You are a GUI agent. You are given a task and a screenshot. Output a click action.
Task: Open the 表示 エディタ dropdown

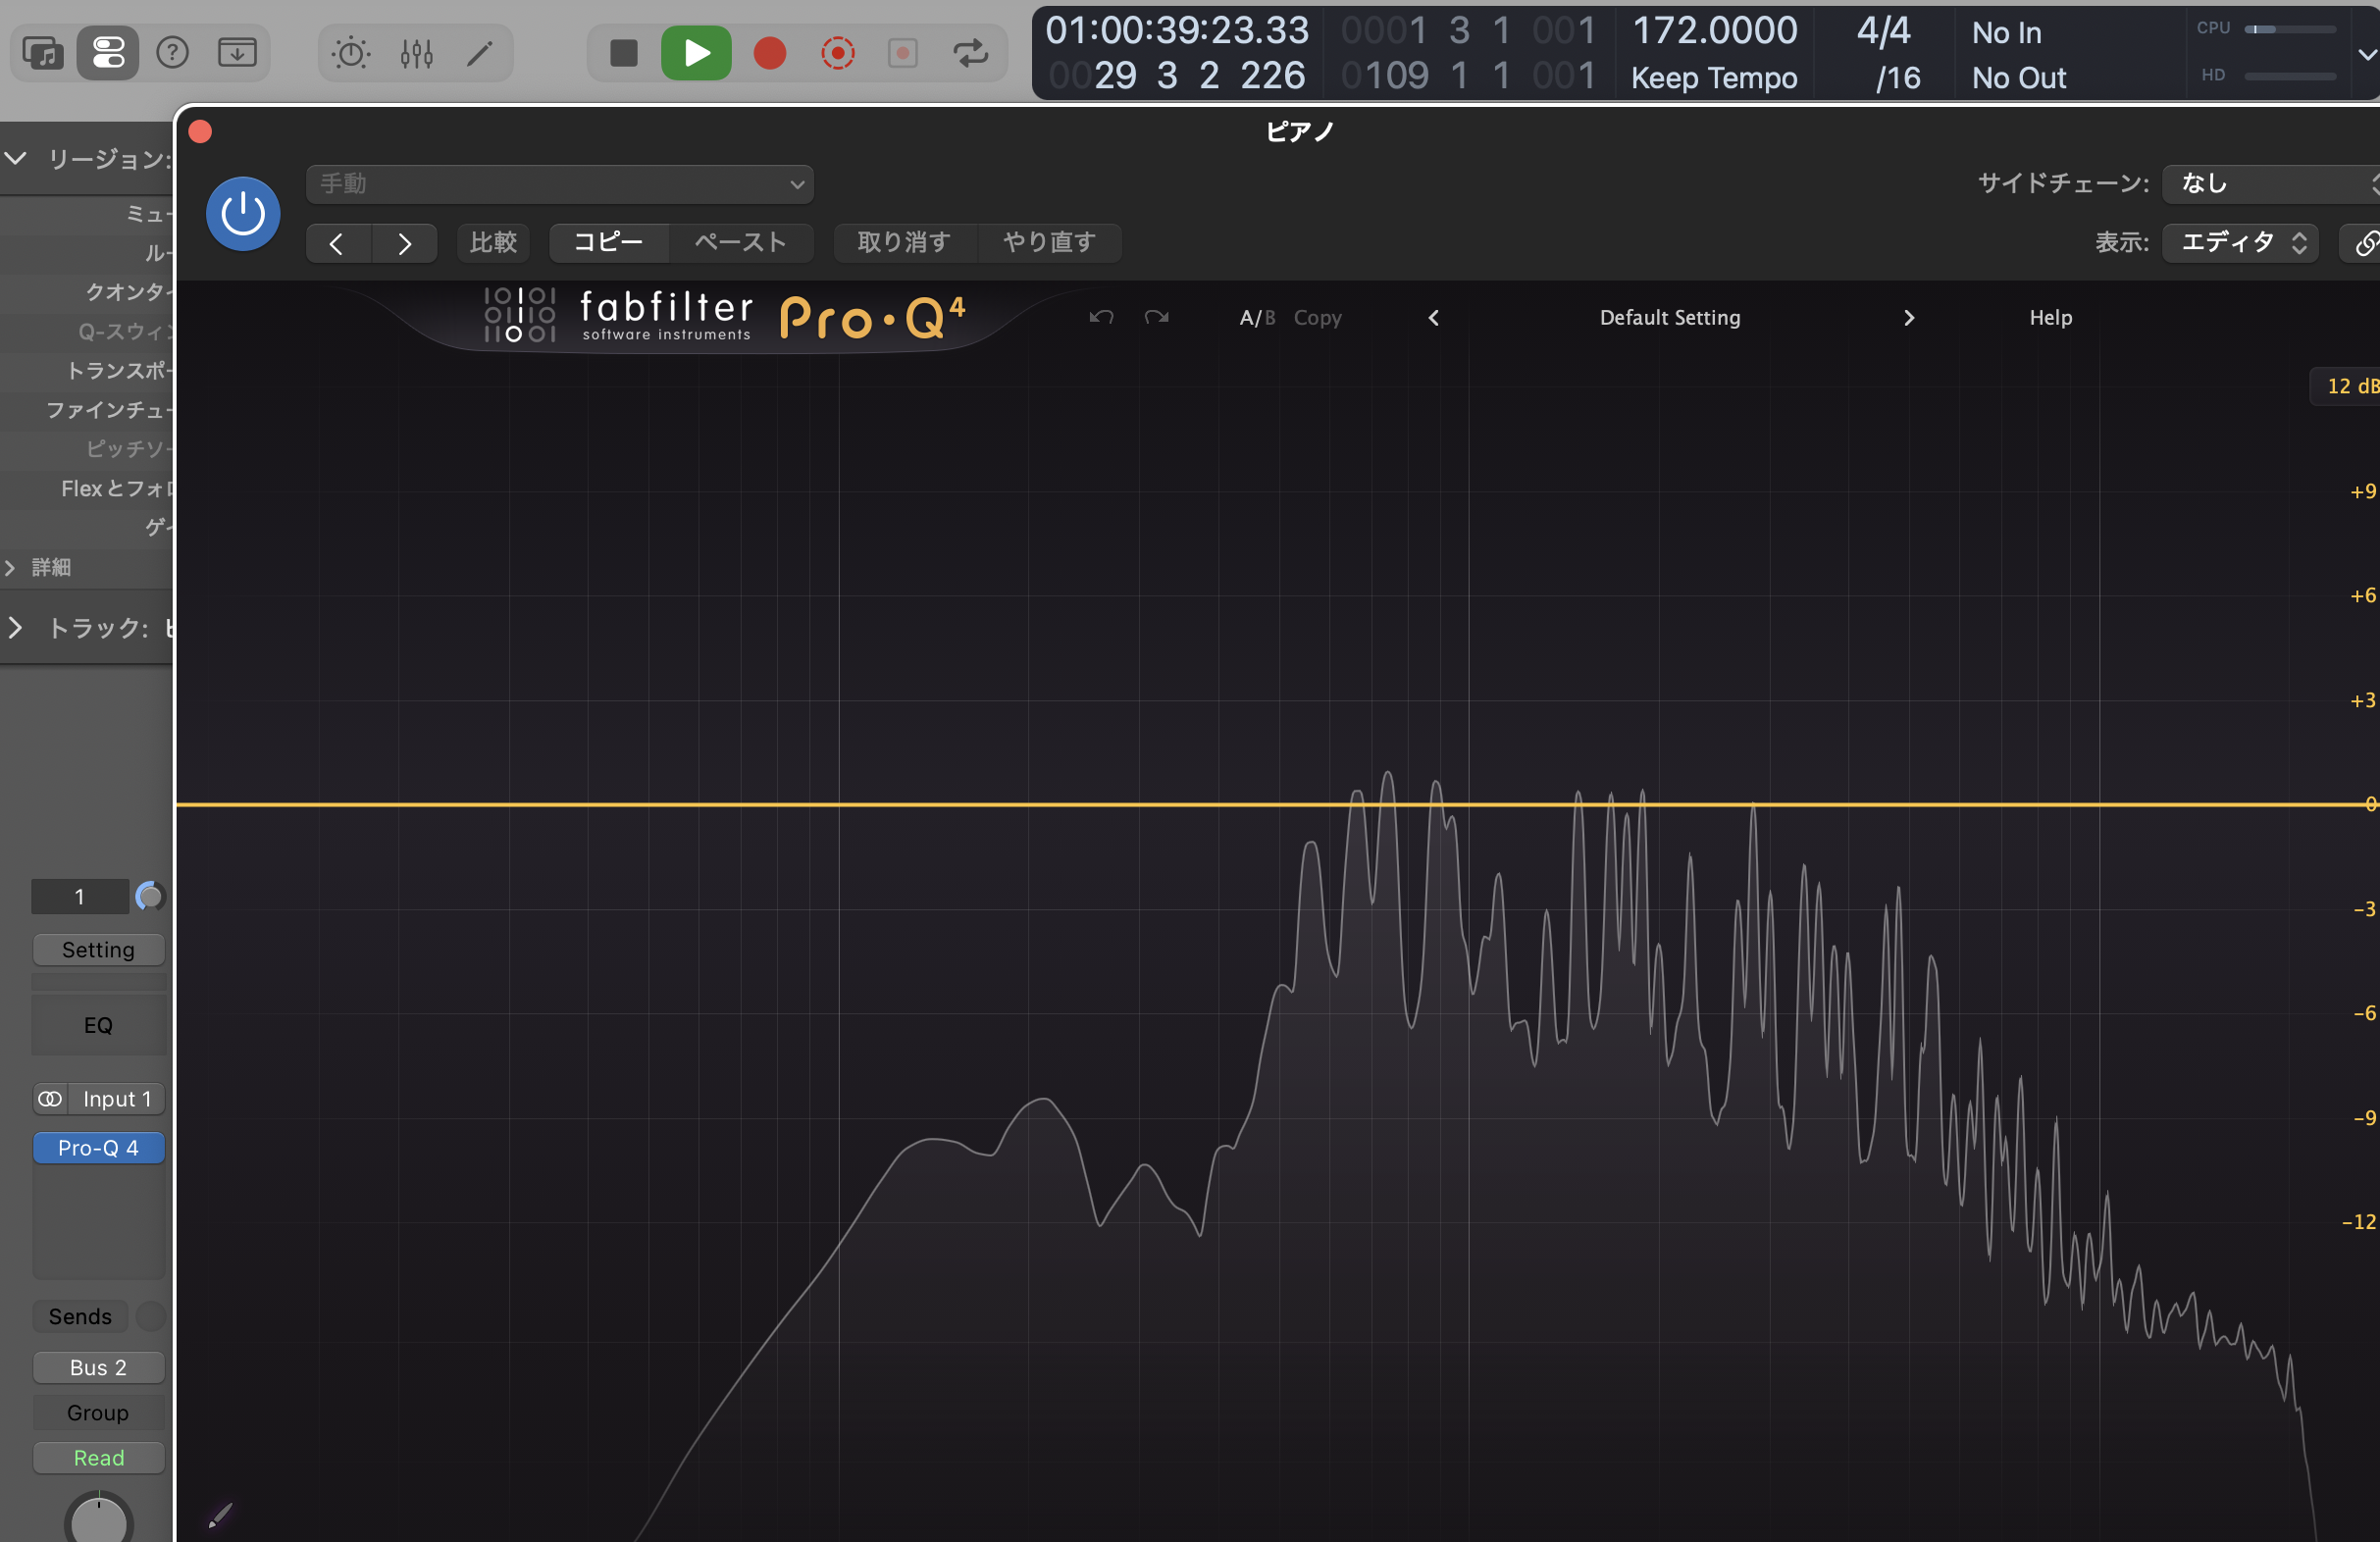coord(2240,243)
